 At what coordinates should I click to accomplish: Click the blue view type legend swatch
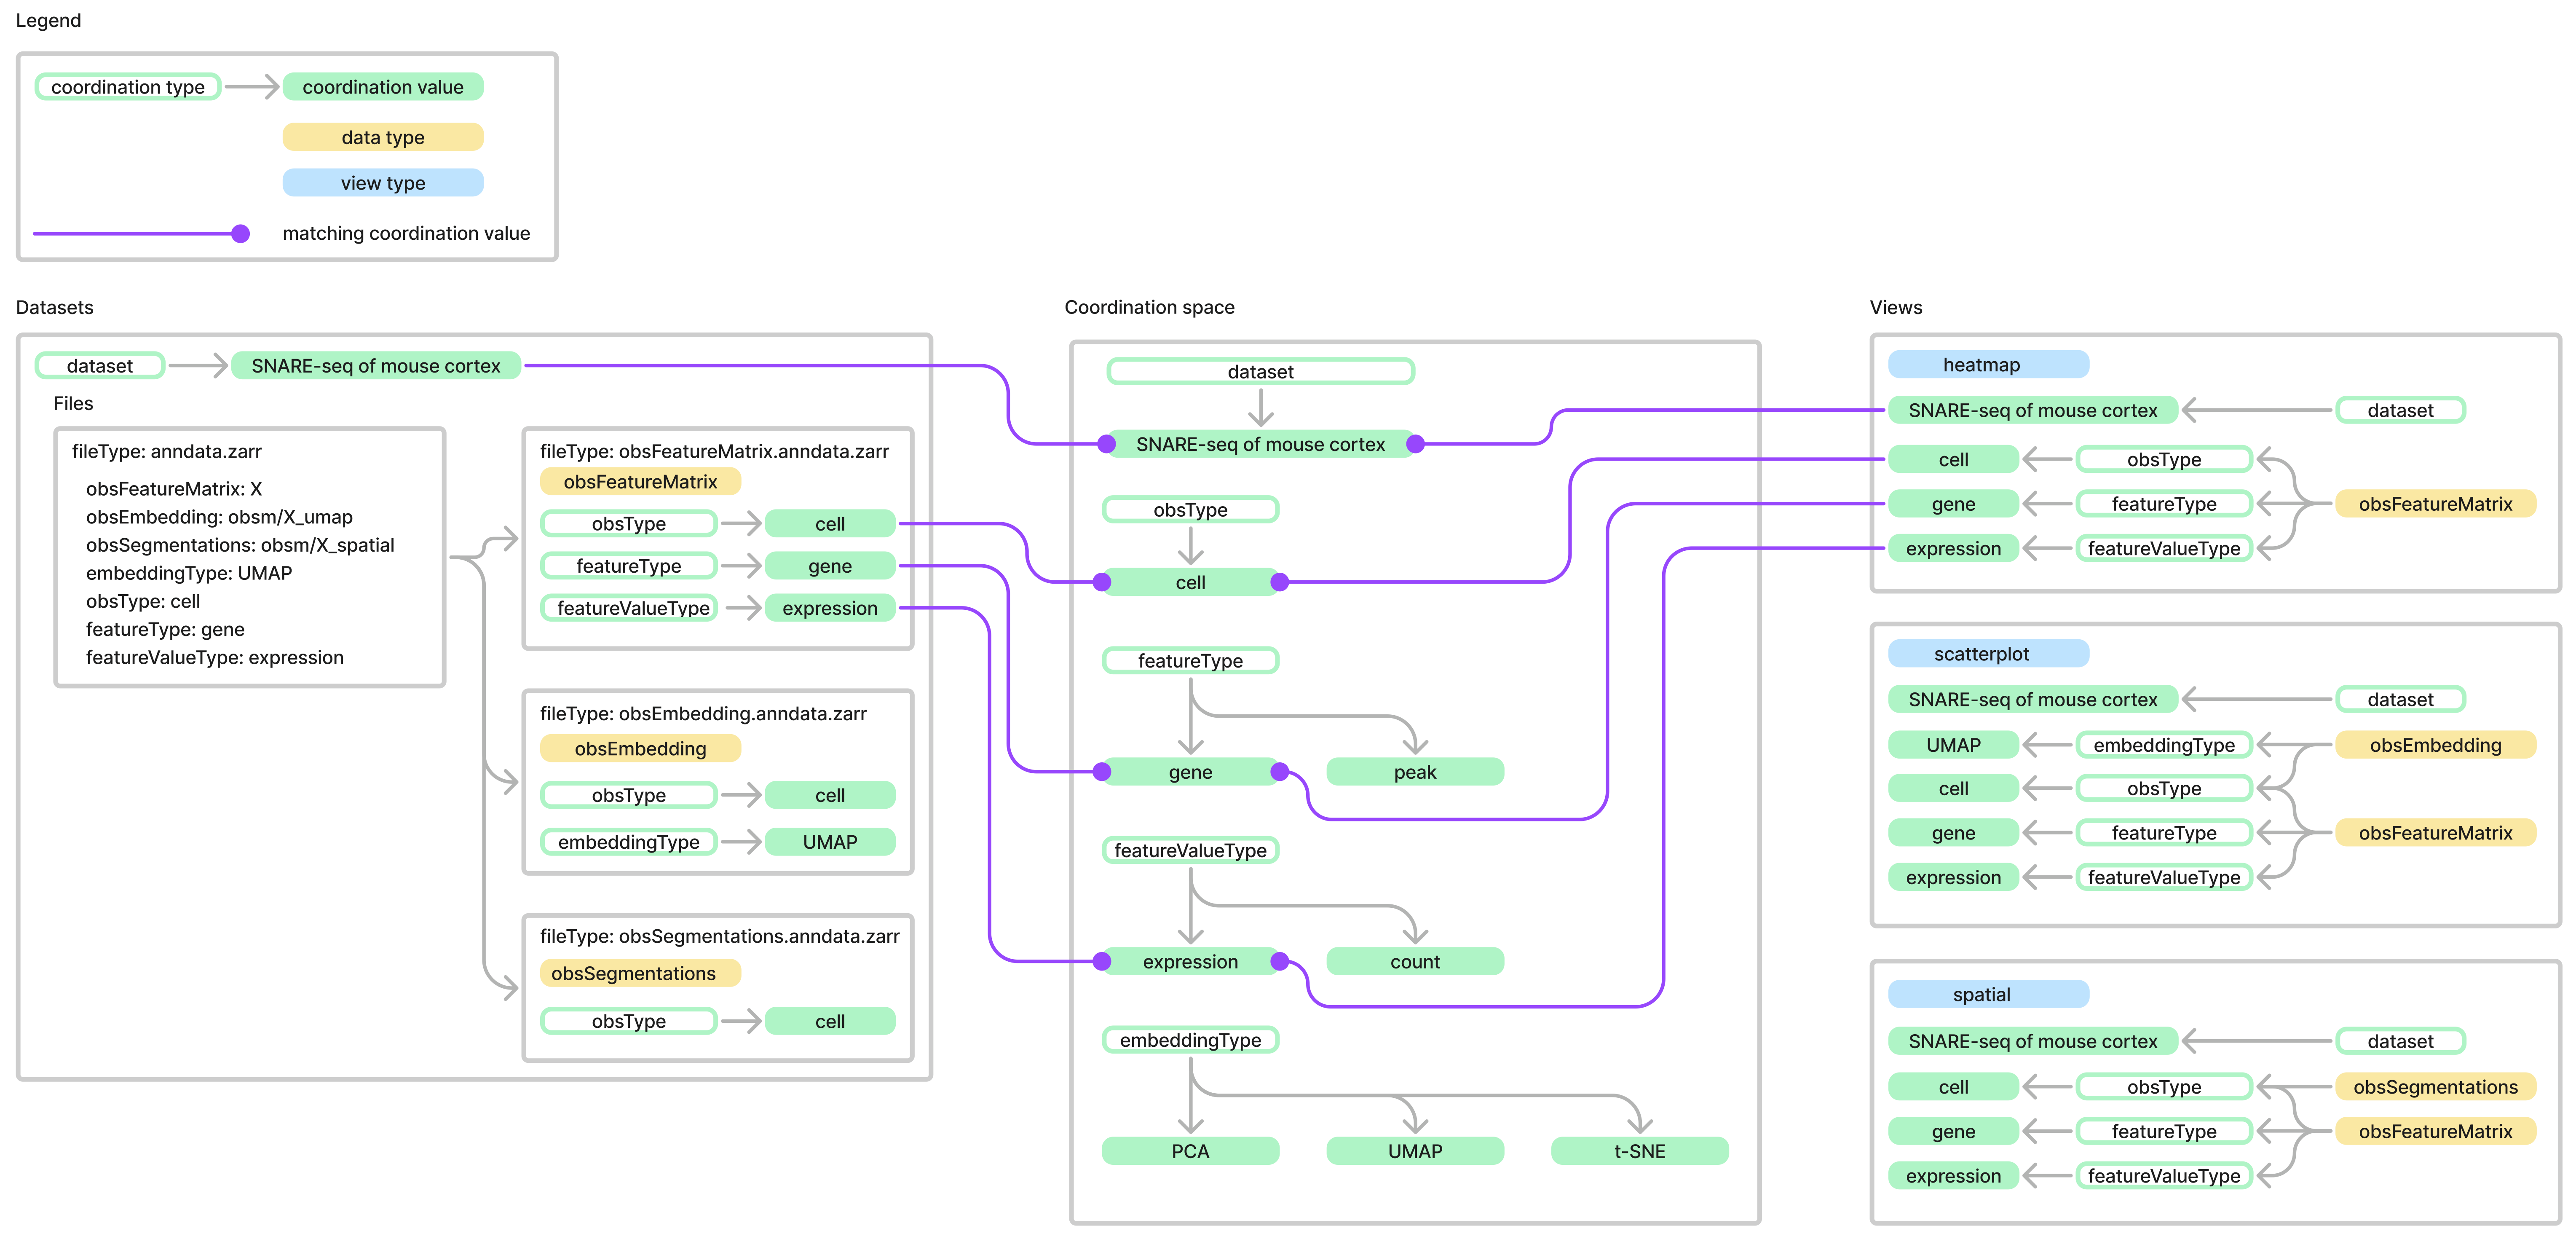tap(382, 183)
